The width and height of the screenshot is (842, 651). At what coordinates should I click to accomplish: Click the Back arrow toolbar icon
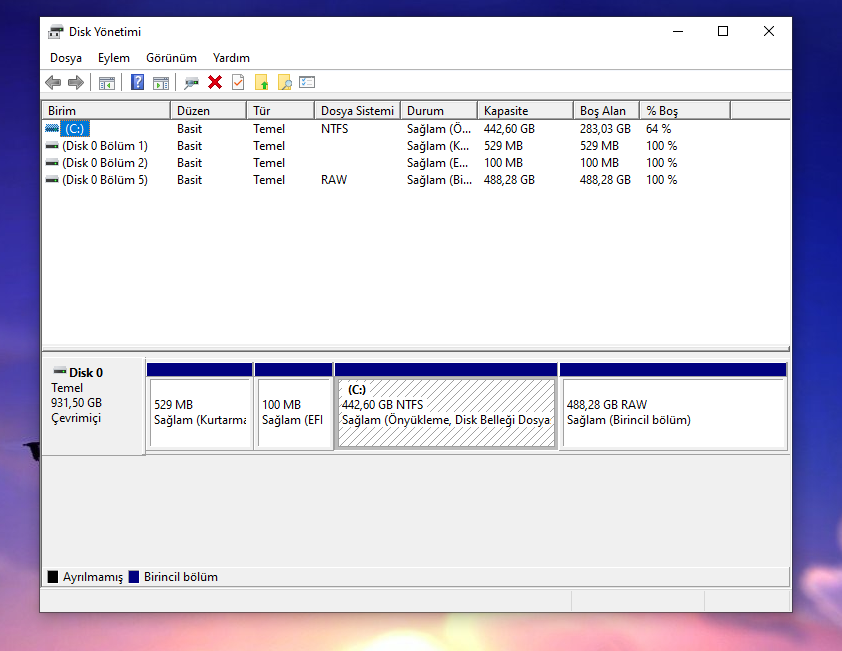point(53,82)
